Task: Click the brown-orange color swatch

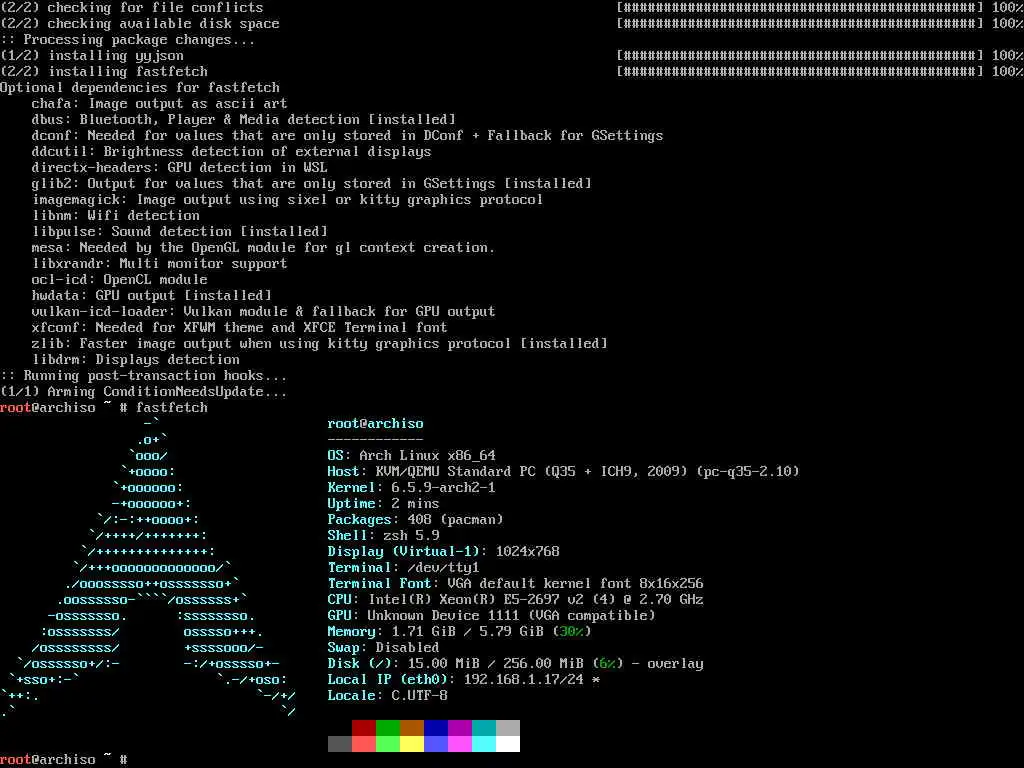Action: 412,728
